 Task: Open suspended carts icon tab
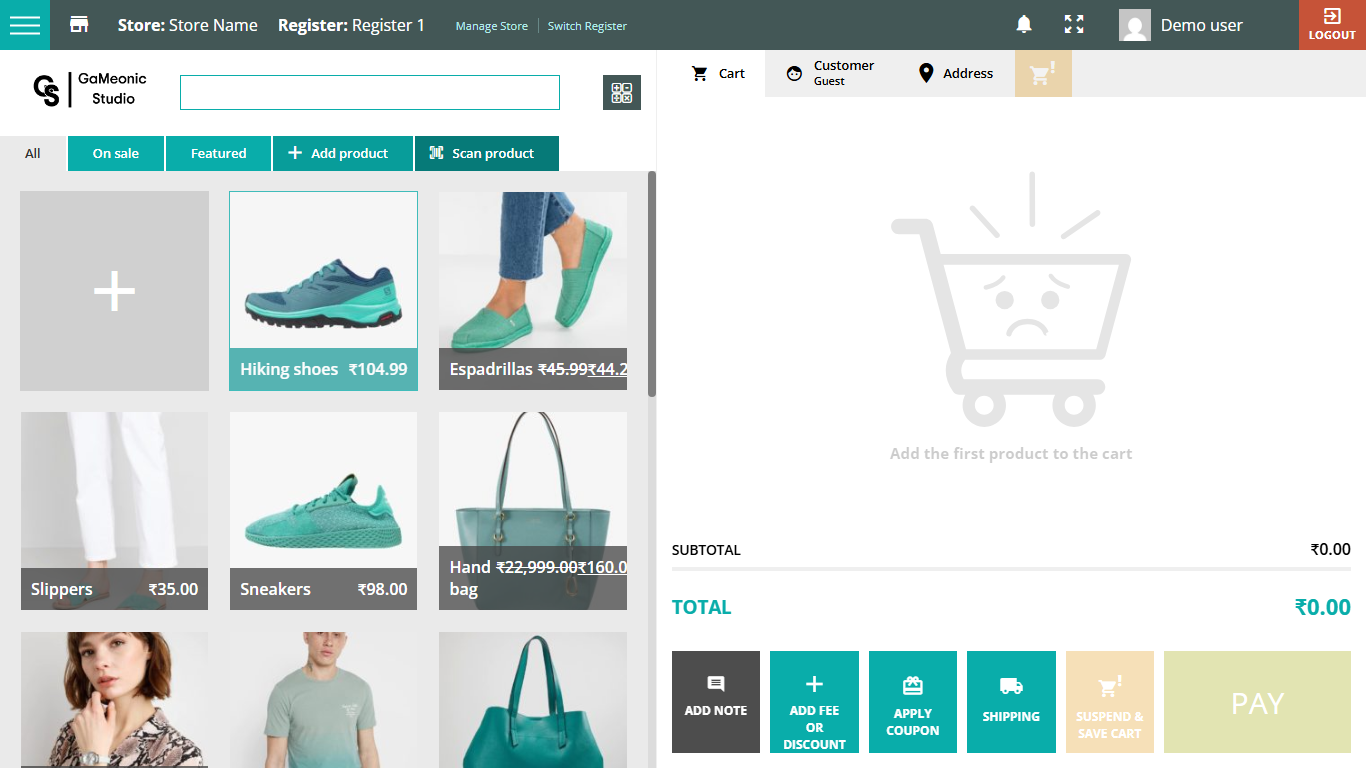(x=1043, y=74)
